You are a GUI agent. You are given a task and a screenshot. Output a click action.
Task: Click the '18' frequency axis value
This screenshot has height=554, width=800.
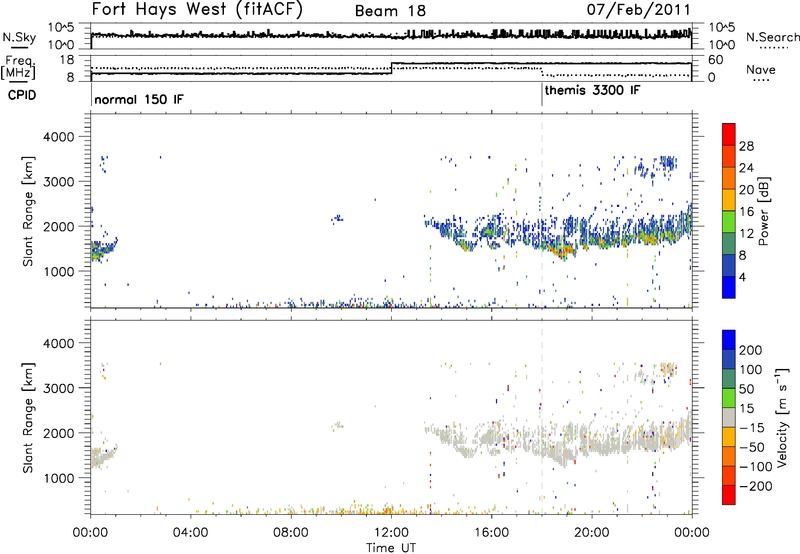67,60
